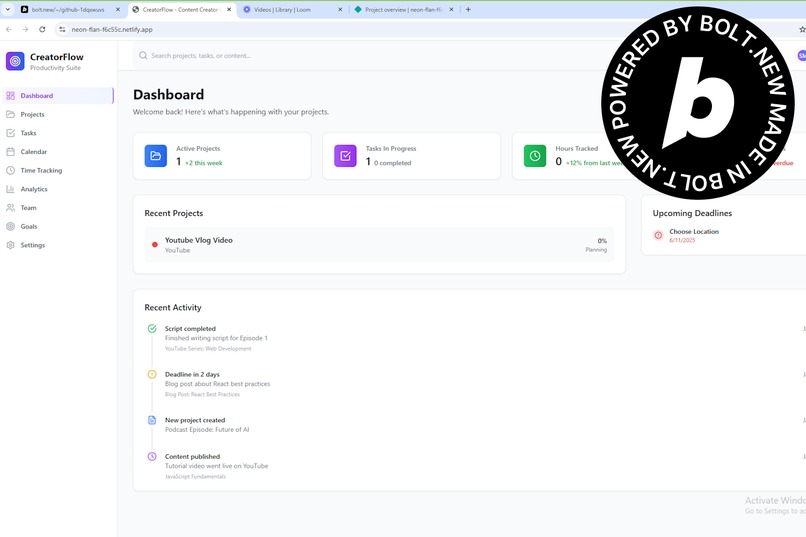
Task: Click the red alert icon beside Choose Location
Action: pyautogui.click(x=658, y=235)
